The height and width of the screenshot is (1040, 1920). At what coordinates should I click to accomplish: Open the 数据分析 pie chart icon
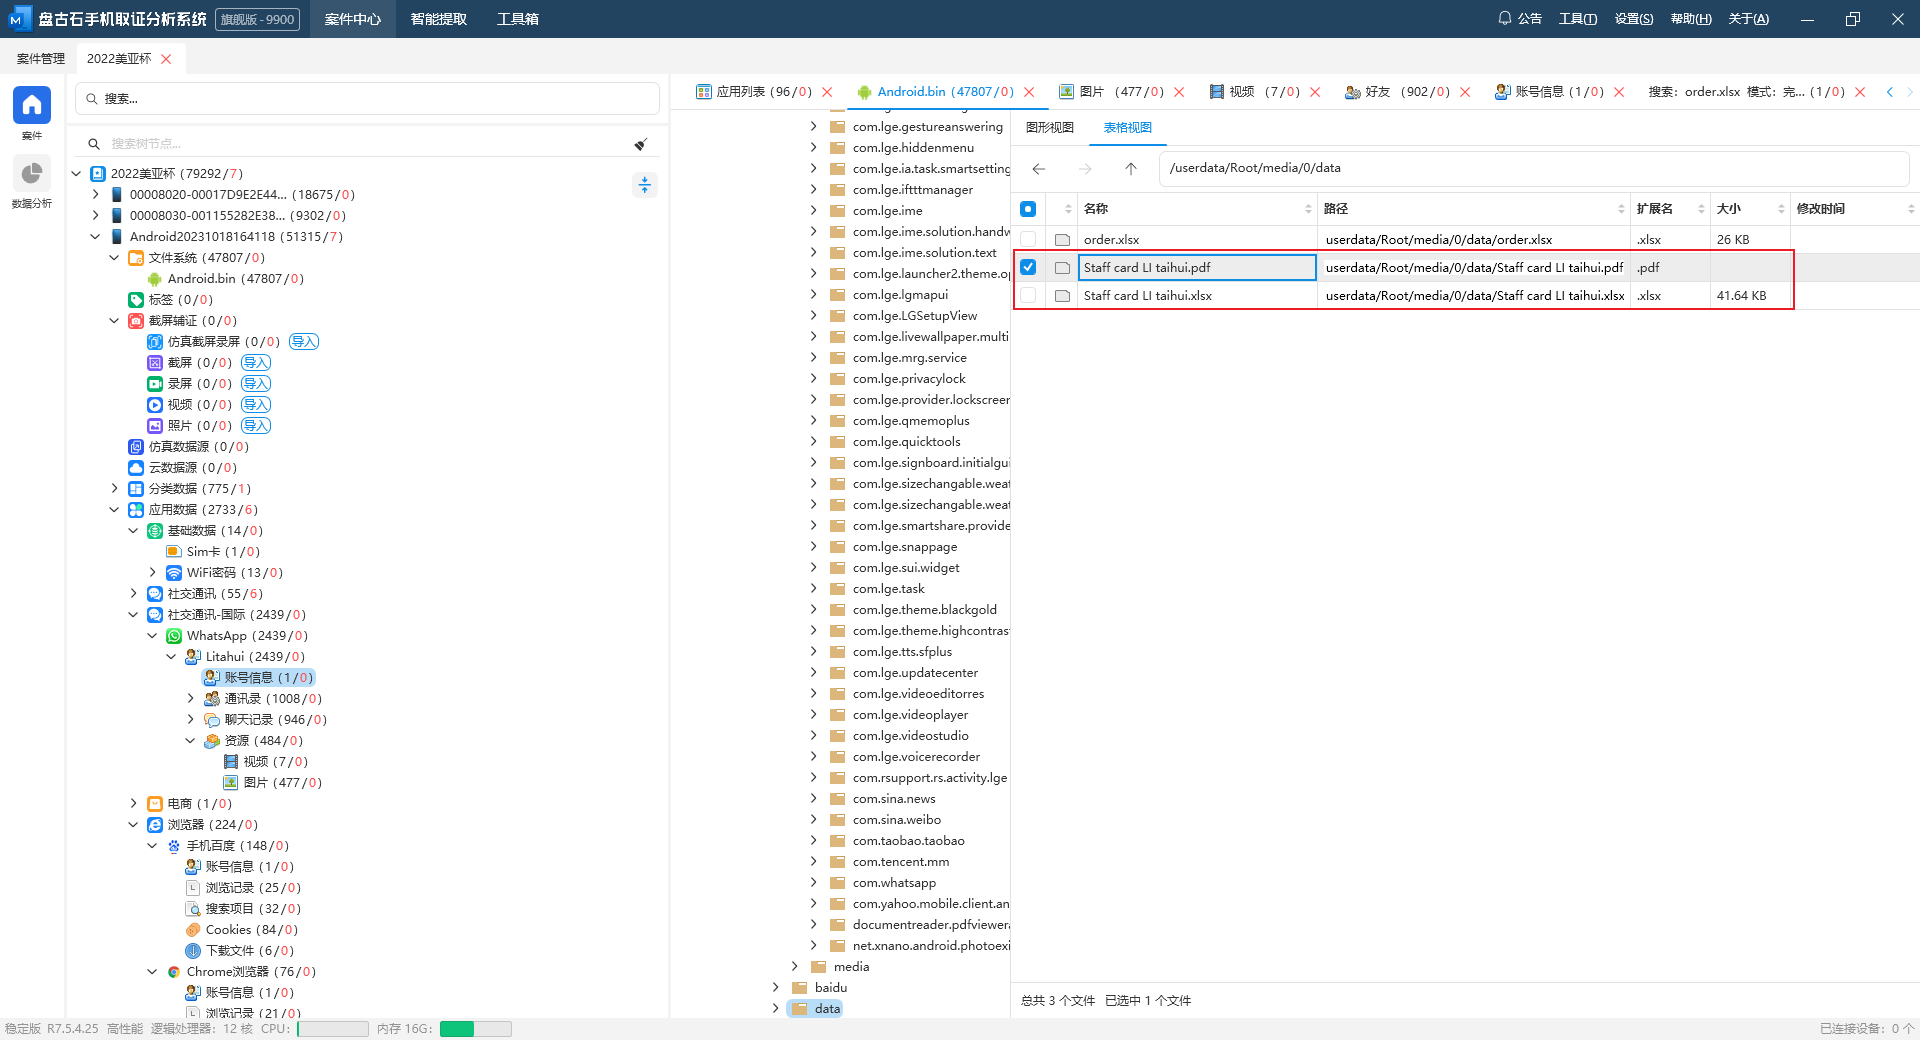pyautogui.click(x=31, y=174)
